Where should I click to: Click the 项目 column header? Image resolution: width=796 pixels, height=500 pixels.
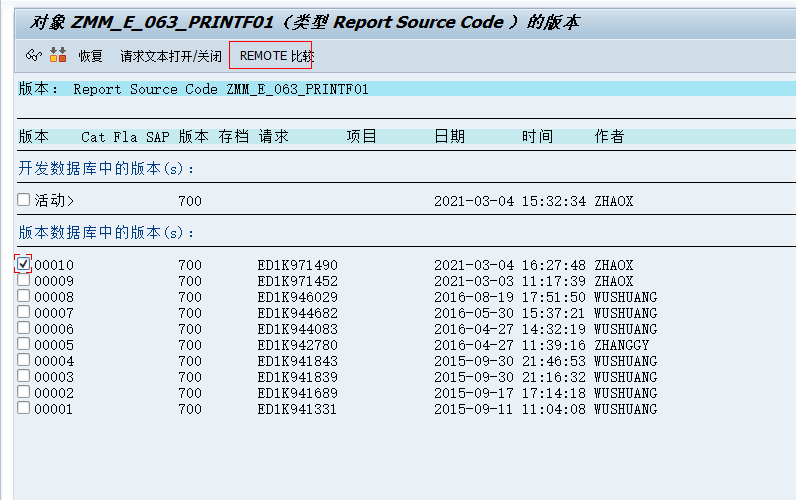(361, 137)
